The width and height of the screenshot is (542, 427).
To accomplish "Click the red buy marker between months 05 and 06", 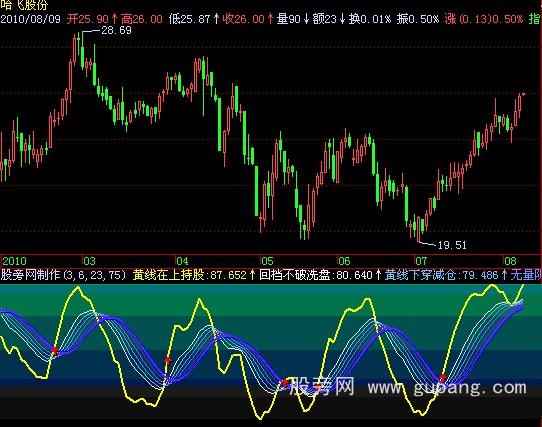I will [285, 382].
